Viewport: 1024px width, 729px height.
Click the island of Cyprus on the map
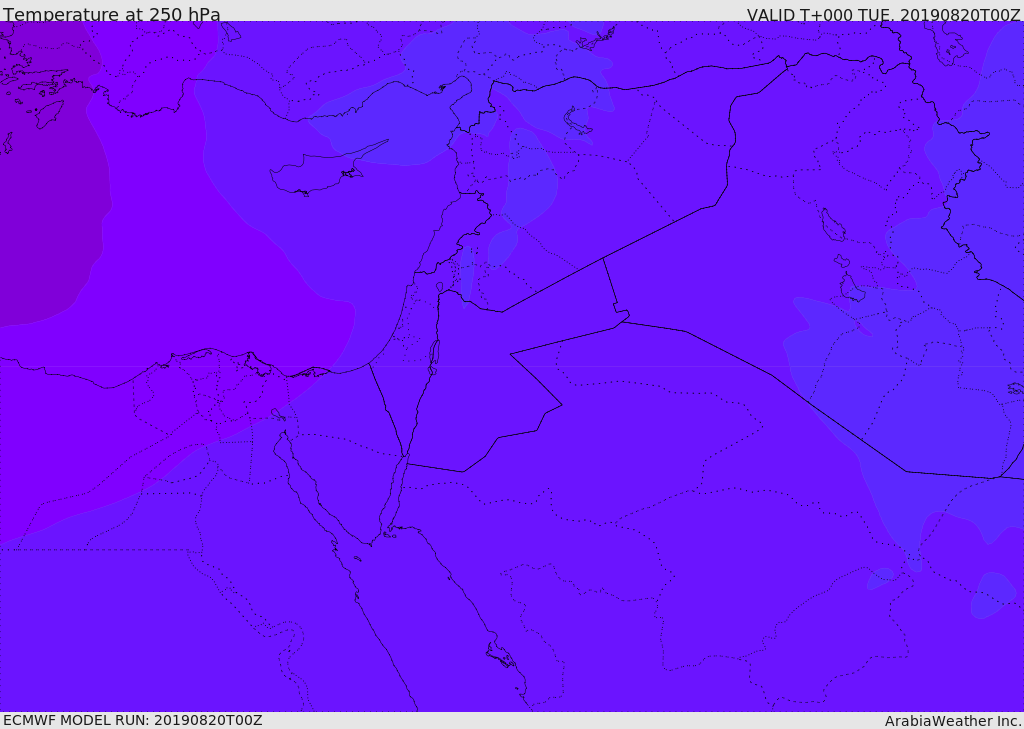[320, 170]
